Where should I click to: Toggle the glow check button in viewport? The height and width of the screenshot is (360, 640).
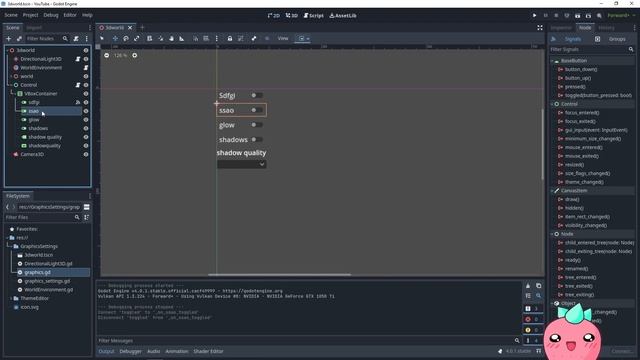(257, 124)
